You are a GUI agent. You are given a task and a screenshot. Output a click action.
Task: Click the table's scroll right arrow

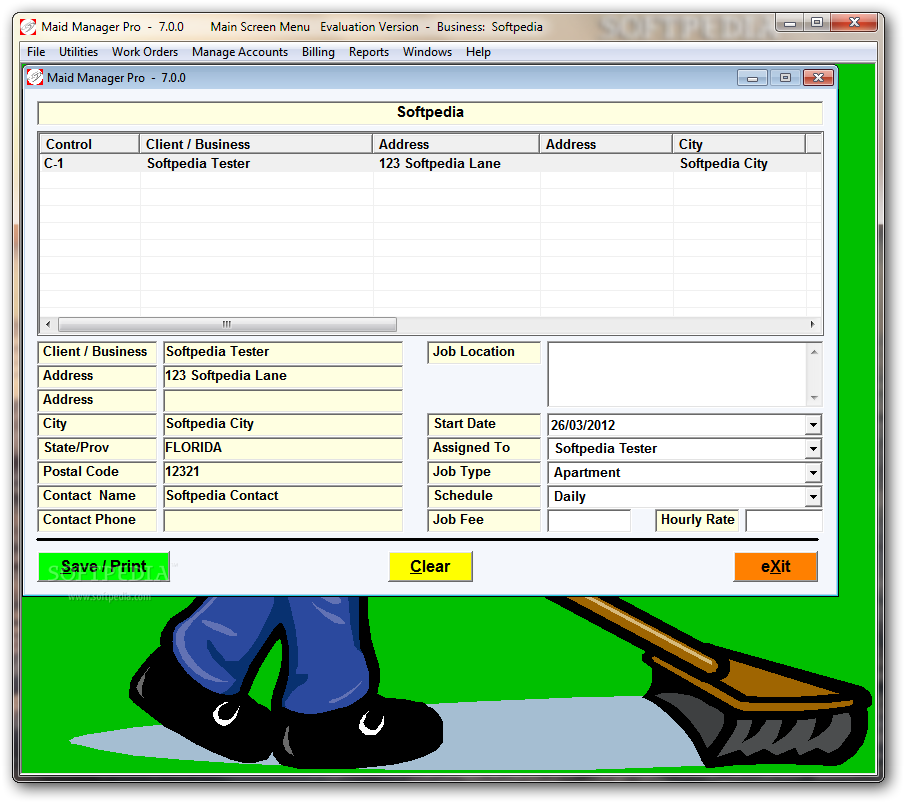[813, 324]
